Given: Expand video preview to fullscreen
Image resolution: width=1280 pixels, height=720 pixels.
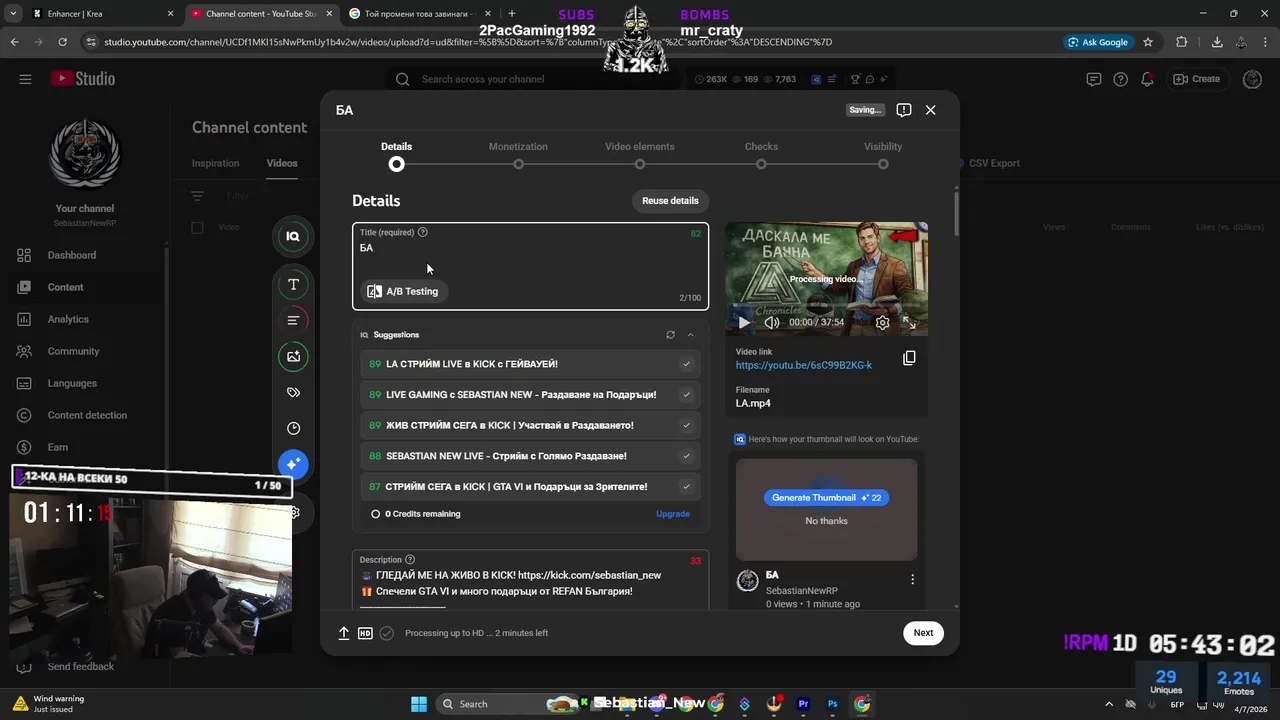Looking at the screenshot, I should click(909, 322).
